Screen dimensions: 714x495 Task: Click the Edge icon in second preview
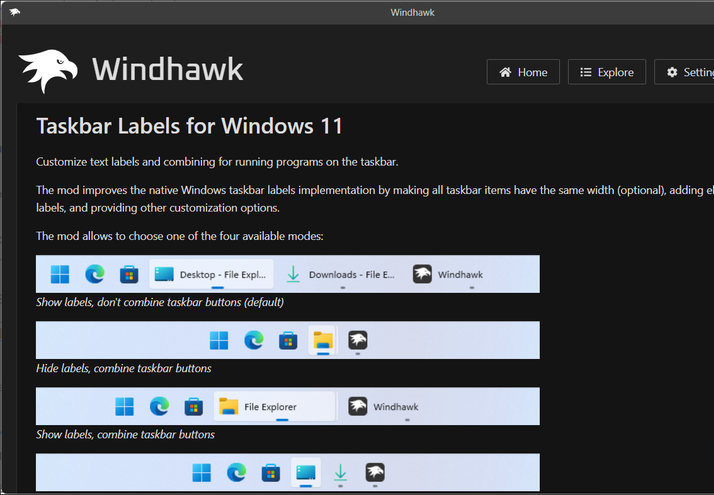tap(254, 340)
